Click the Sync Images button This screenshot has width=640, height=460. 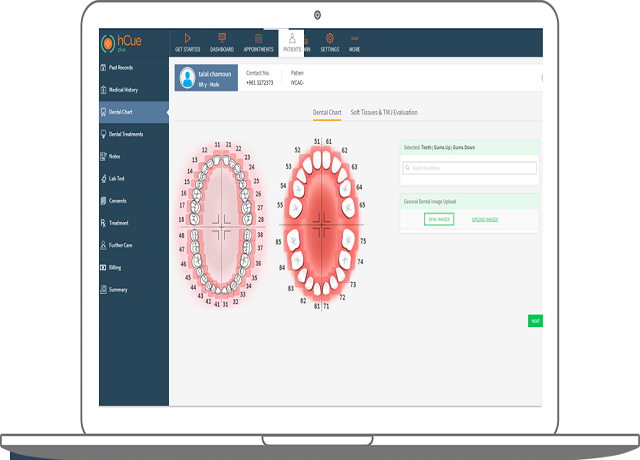pyautogui.click(x=438, y=218)
